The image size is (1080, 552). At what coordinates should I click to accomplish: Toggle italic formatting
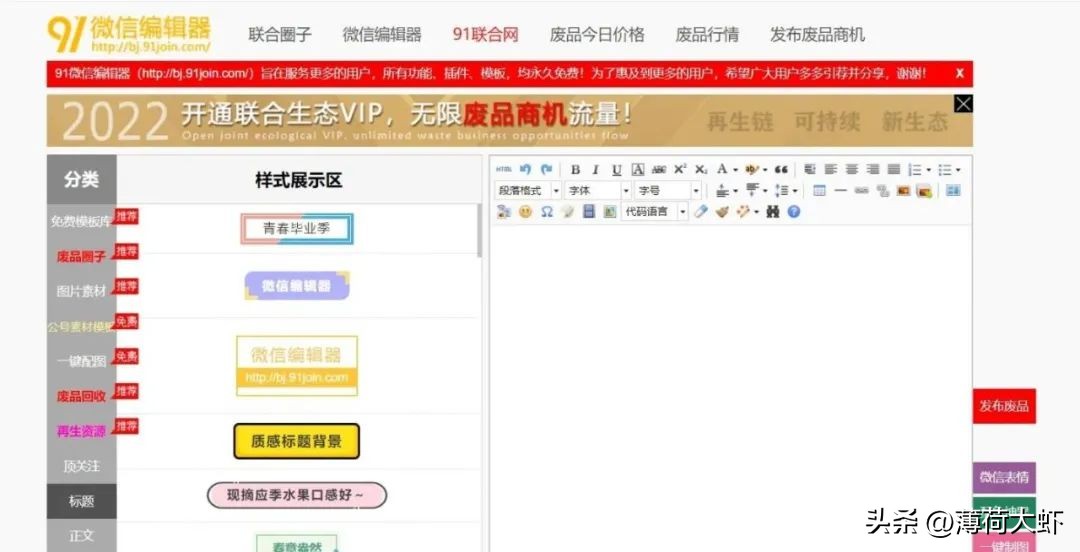coord(595,170)
